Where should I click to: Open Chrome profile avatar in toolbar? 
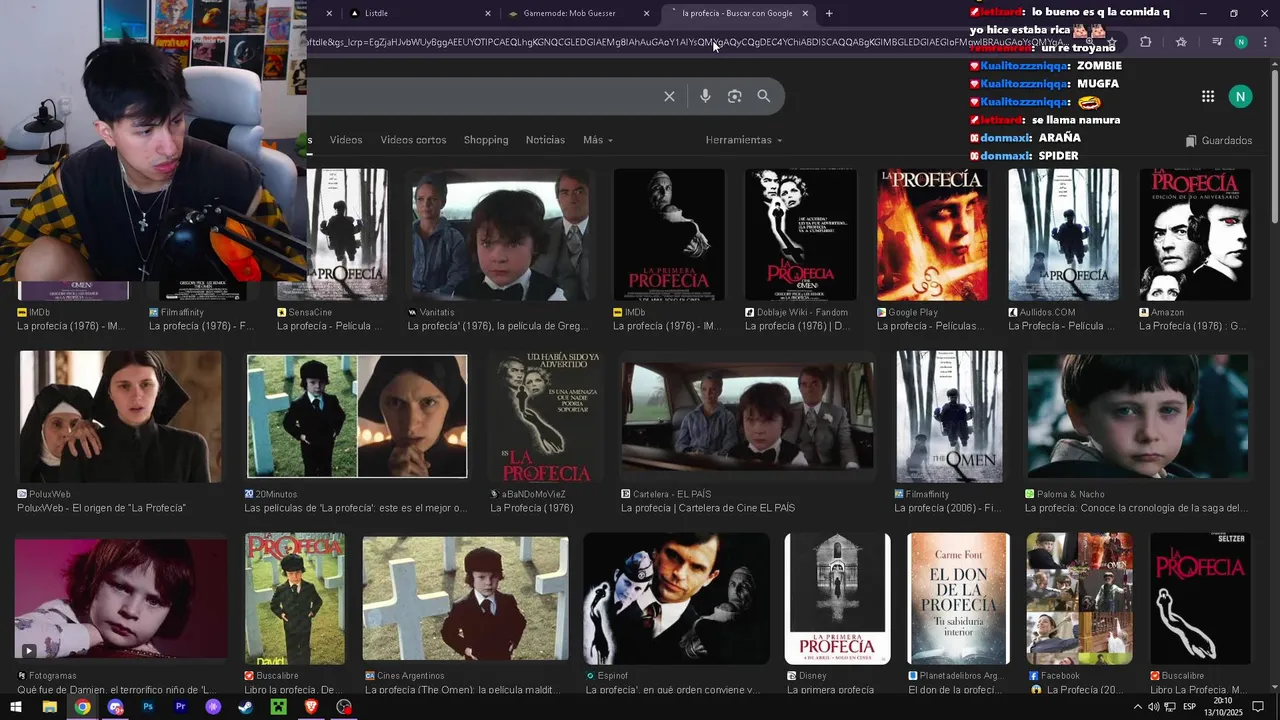click(1241, 42)
